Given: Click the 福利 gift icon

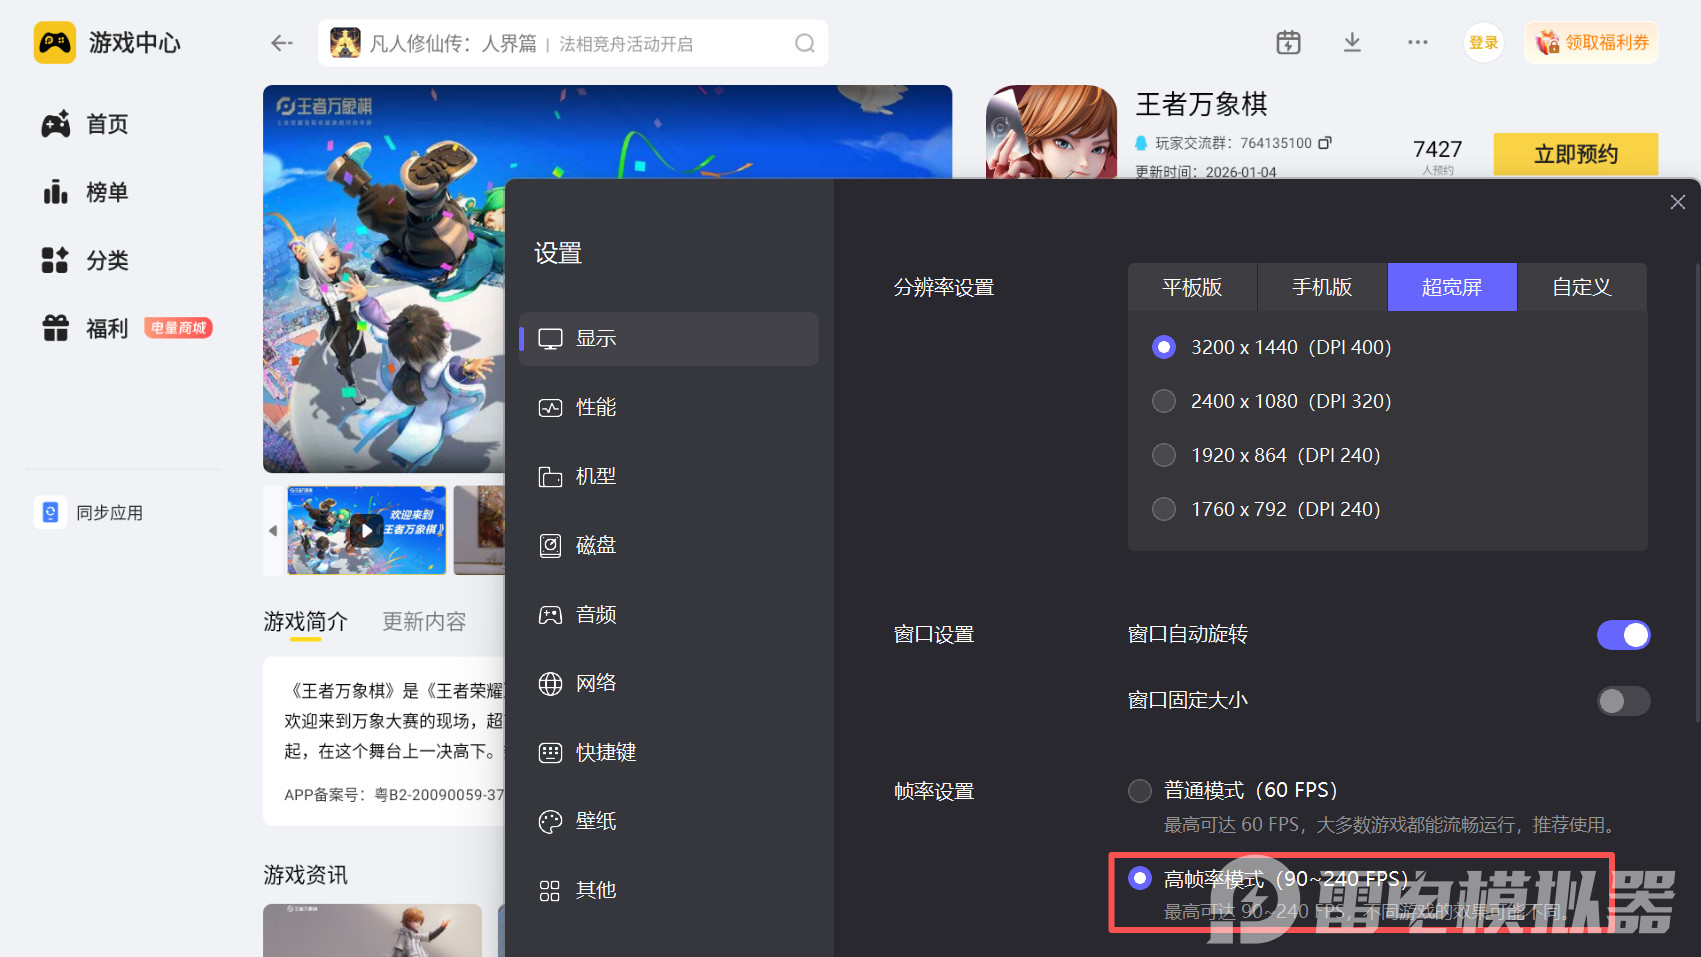Looking at the screenshot, I should [x=56, y=328].
